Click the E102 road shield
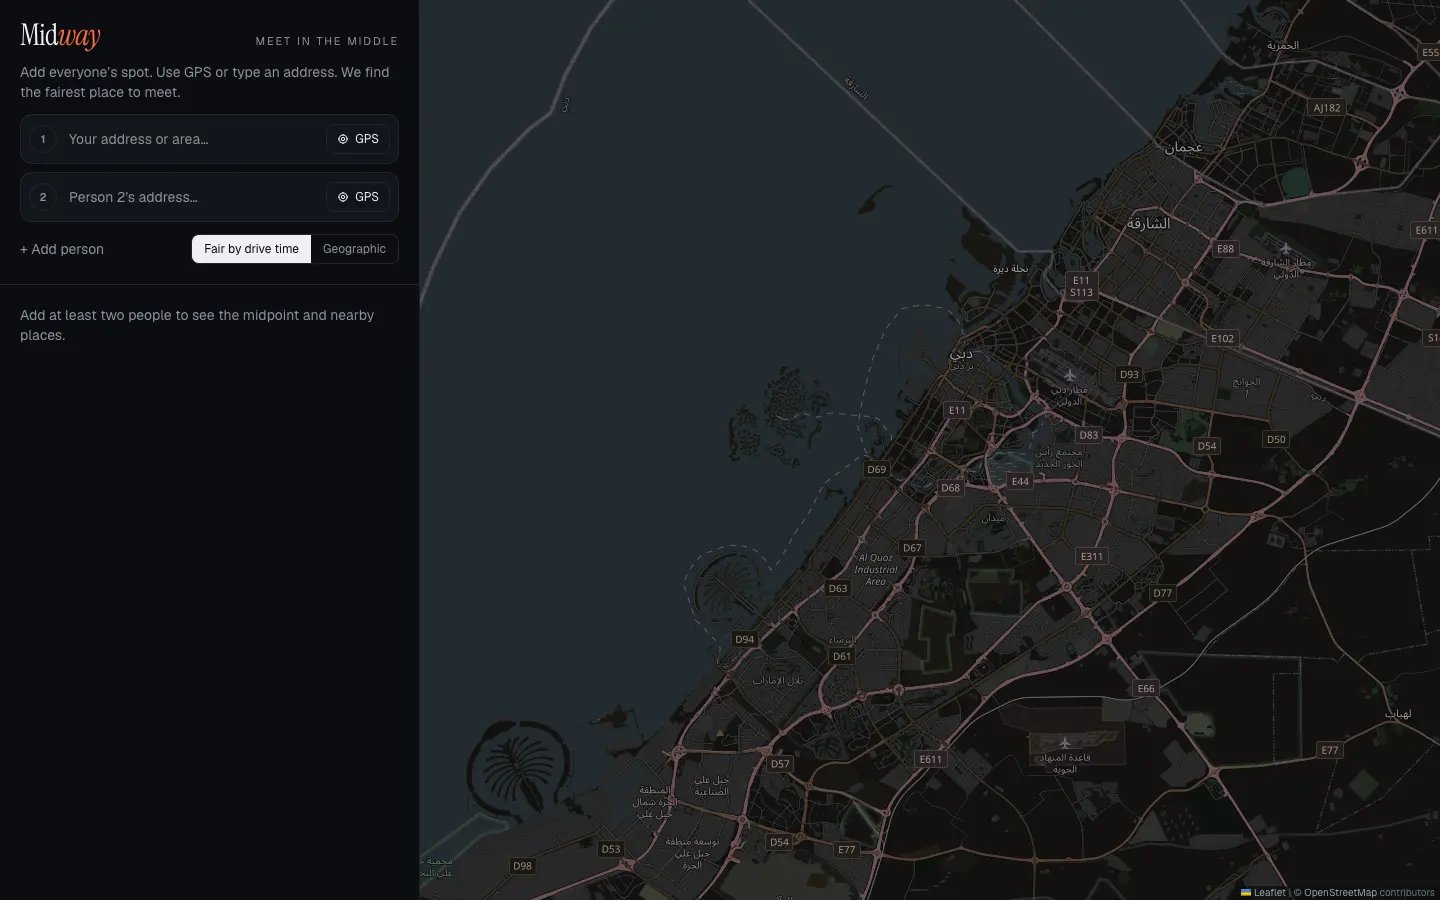 [1222, 338]
